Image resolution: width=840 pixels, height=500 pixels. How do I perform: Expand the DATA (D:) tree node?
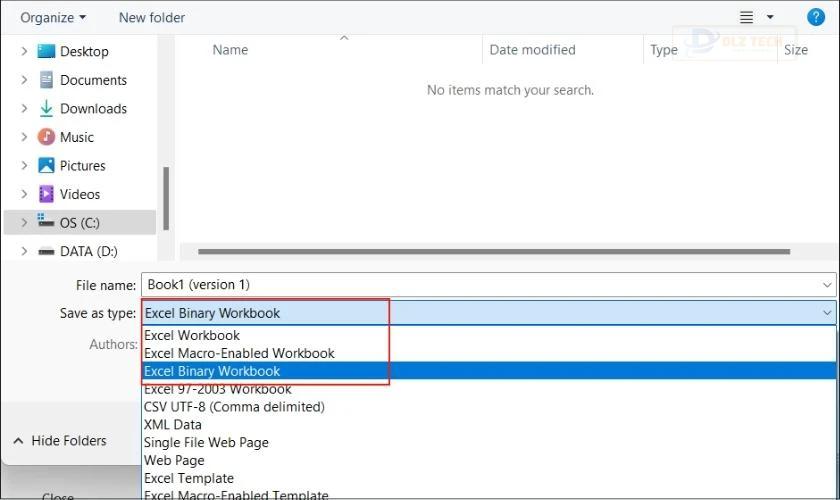[x=24, y=251]
